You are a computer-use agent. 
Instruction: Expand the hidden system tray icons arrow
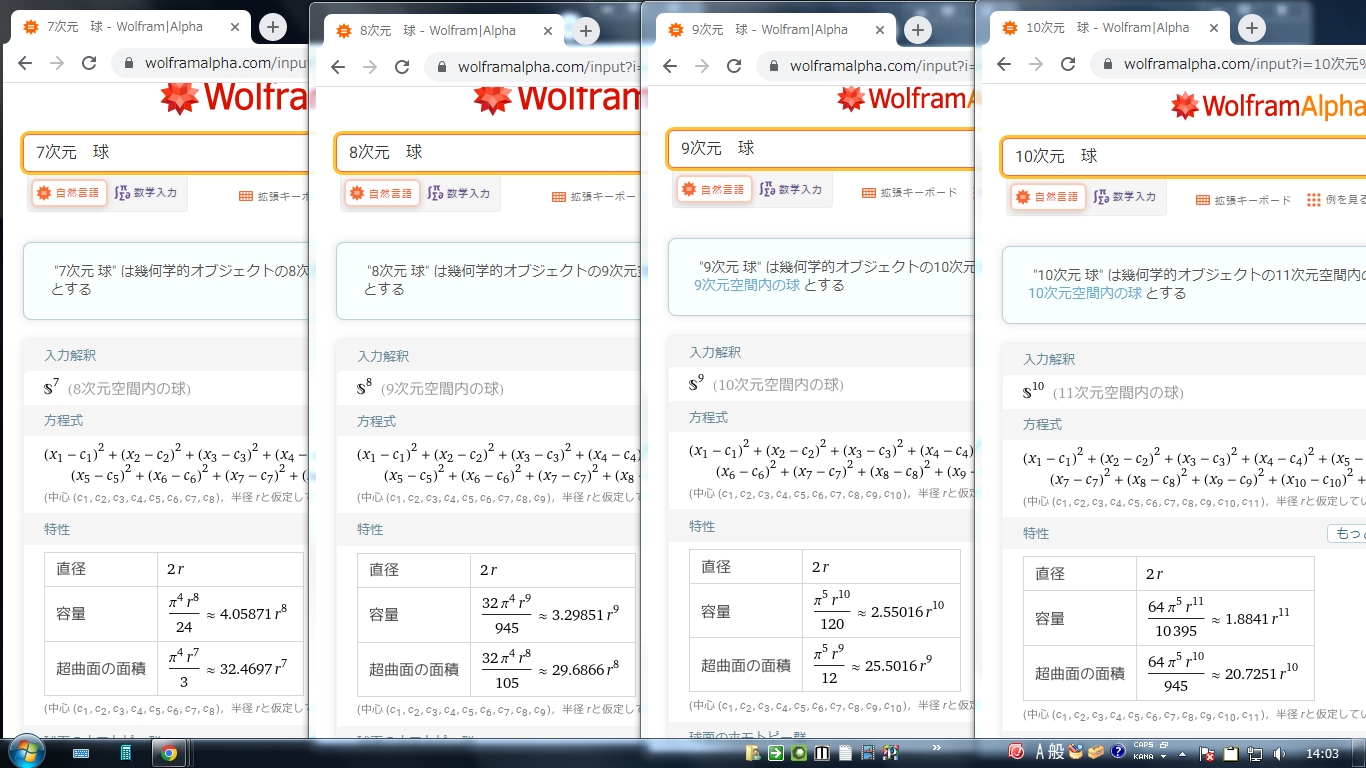tap(1182, 753)
